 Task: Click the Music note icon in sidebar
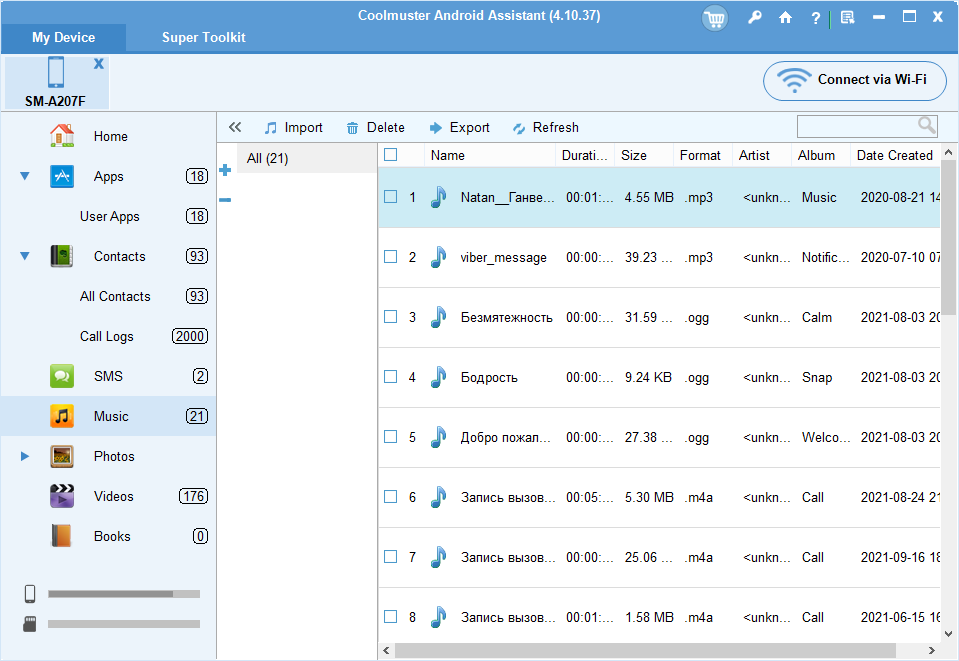62,416
